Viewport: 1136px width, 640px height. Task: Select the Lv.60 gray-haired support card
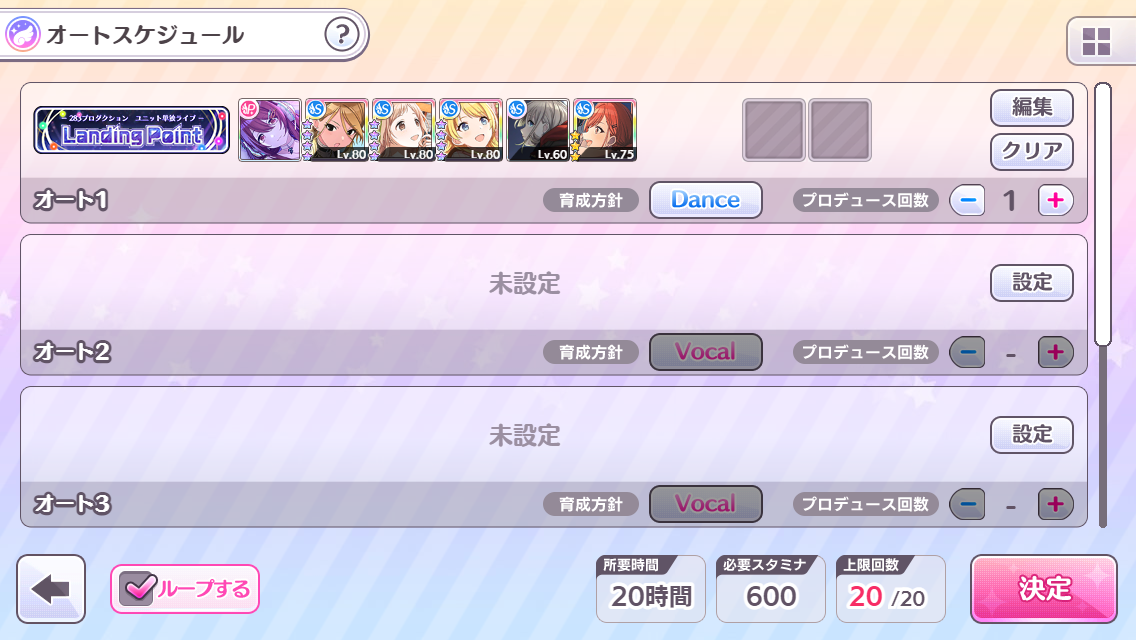click(x=538, y=130)
